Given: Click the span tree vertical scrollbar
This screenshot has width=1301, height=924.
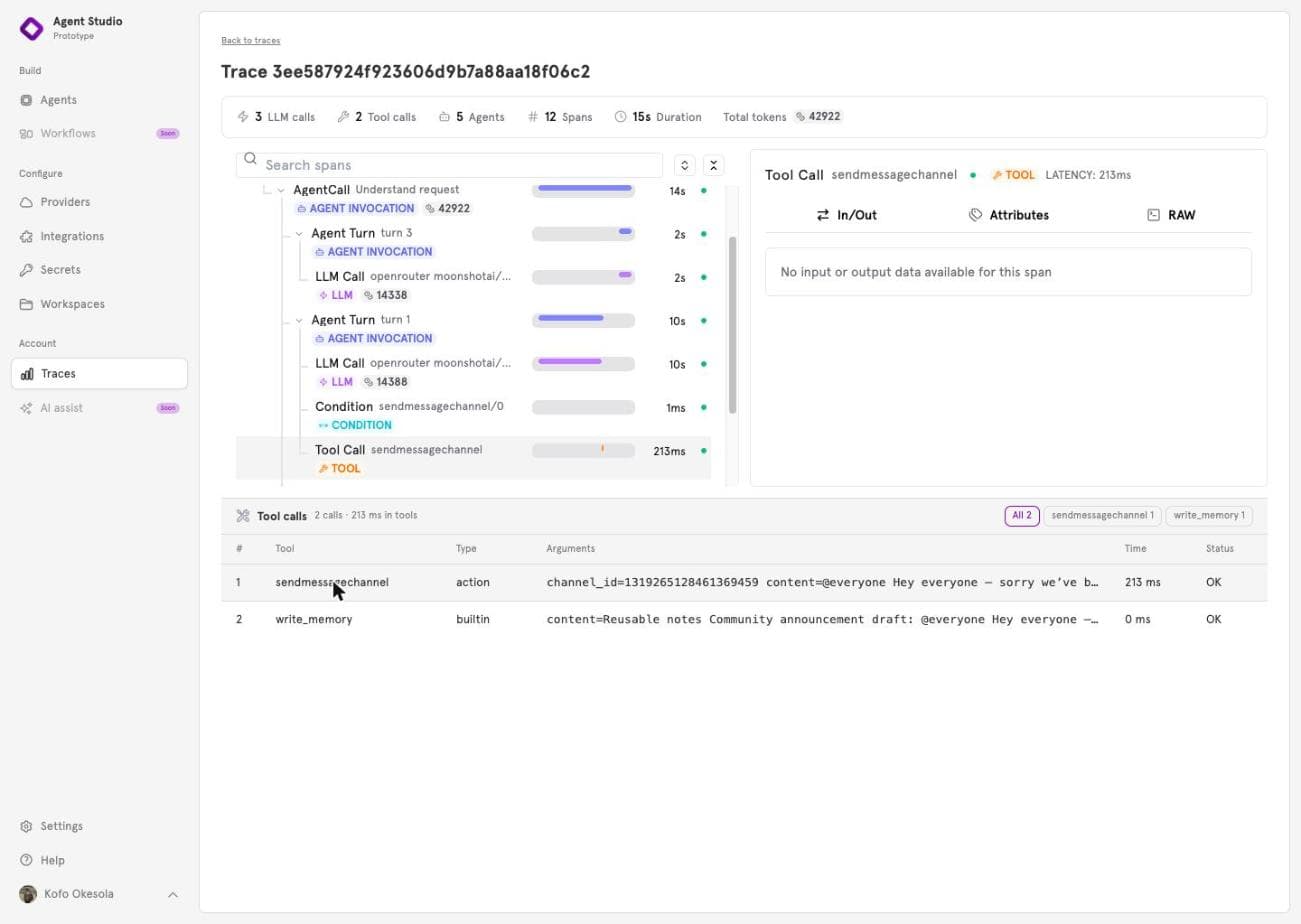Looking at the screenshot, I should (x=733, y=325).
